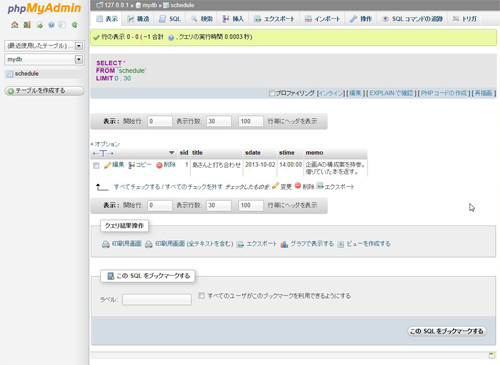Click the upper number of rows field

[x=219, y=121]
